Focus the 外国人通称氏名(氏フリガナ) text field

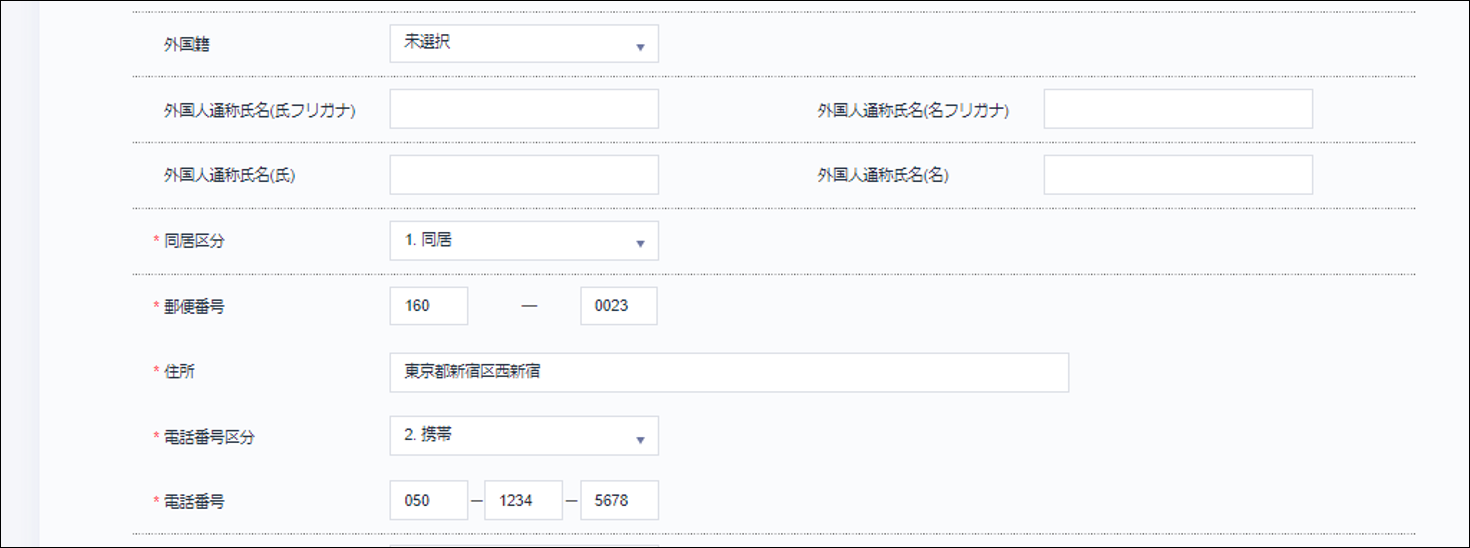click(x=524, y=109)
